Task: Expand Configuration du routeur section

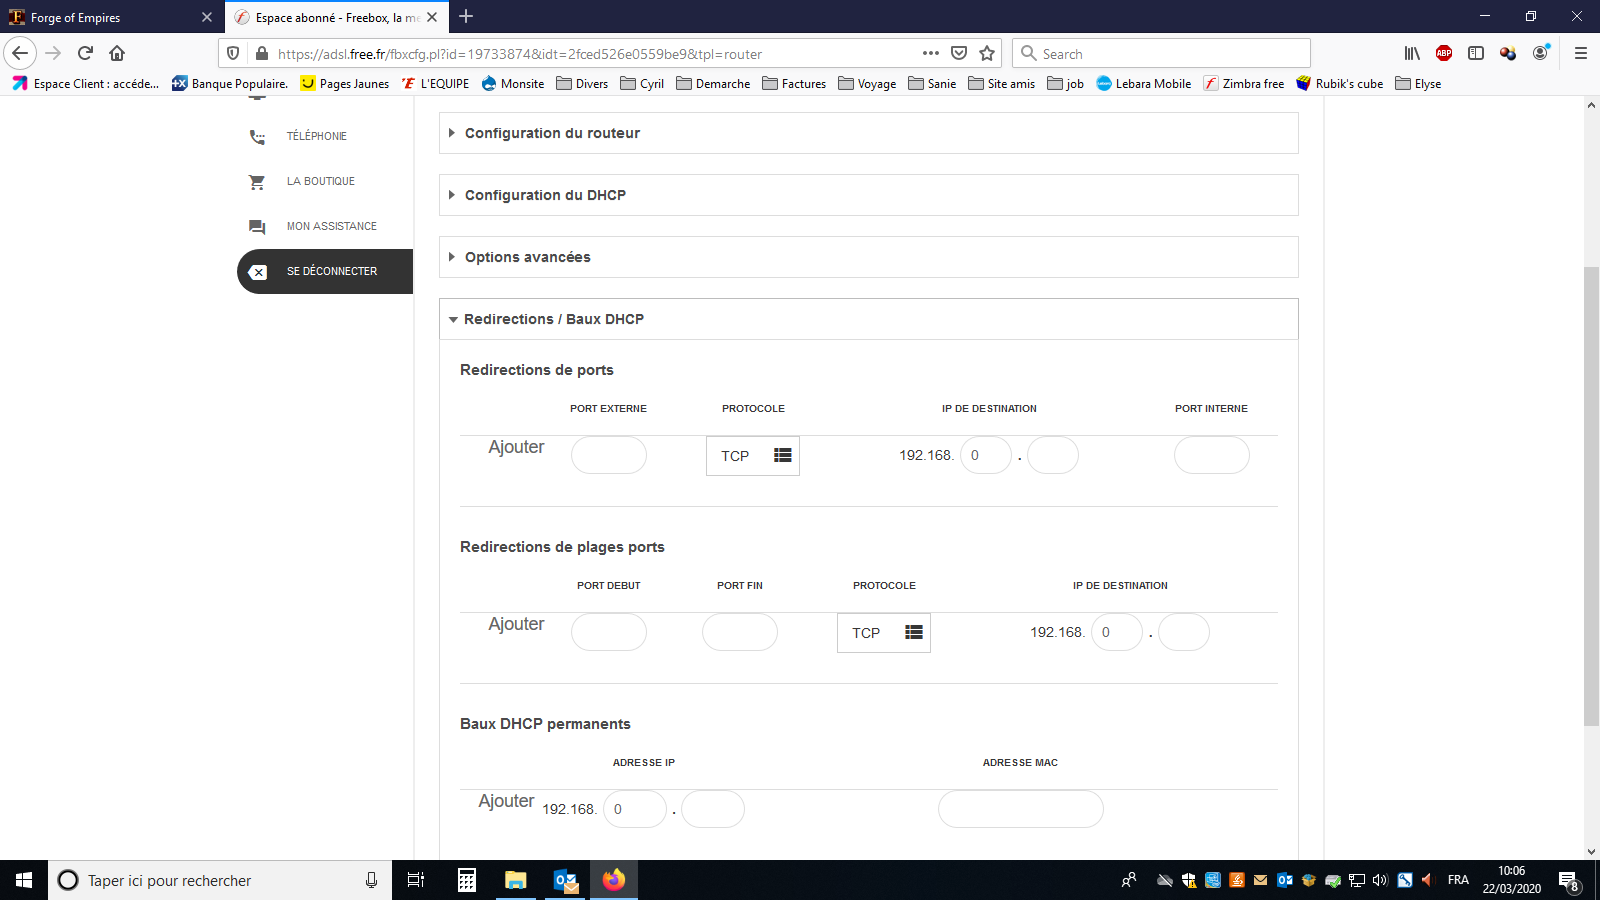Action: click(552, 133)
